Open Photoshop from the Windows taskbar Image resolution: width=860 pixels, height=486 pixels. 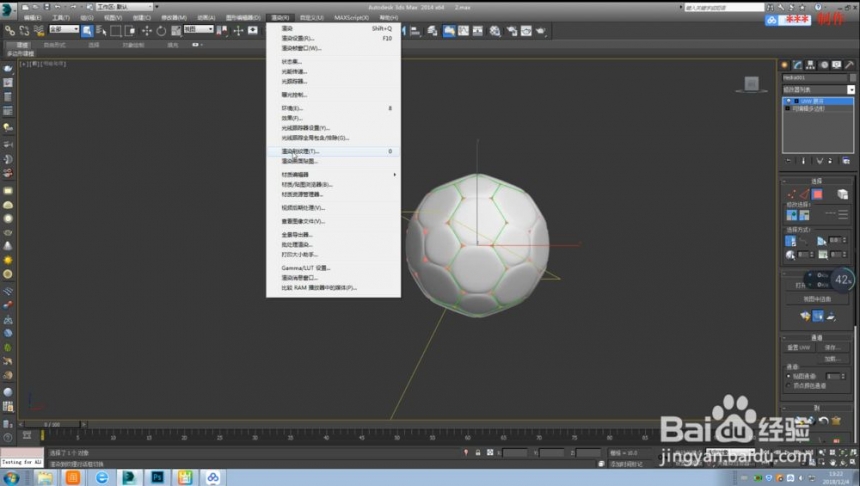pyautogui.click(x=157, y=478)
